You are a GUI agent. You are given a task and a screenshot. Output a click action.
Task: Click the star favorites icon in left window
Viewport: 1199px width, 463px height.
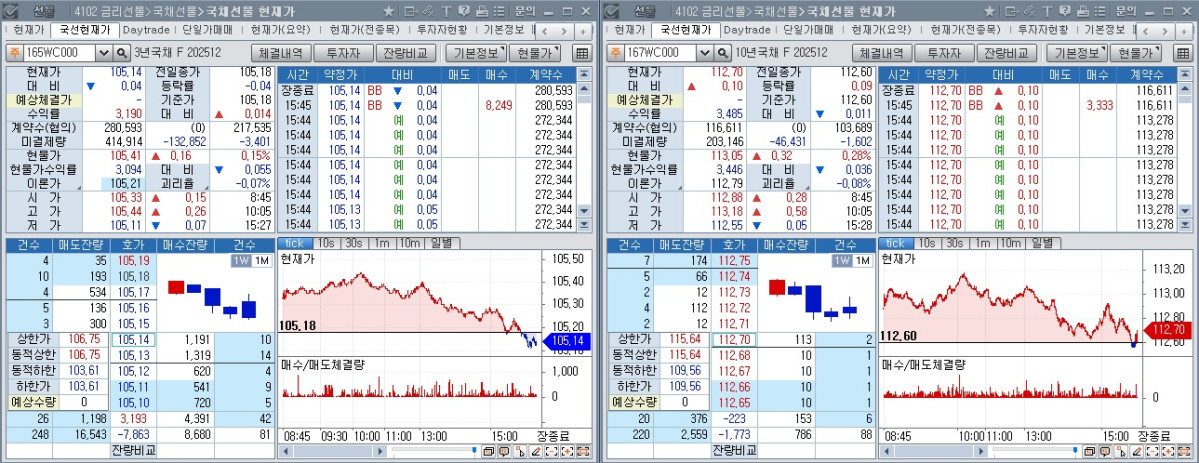pyautogui.click(x=388, y=11)
